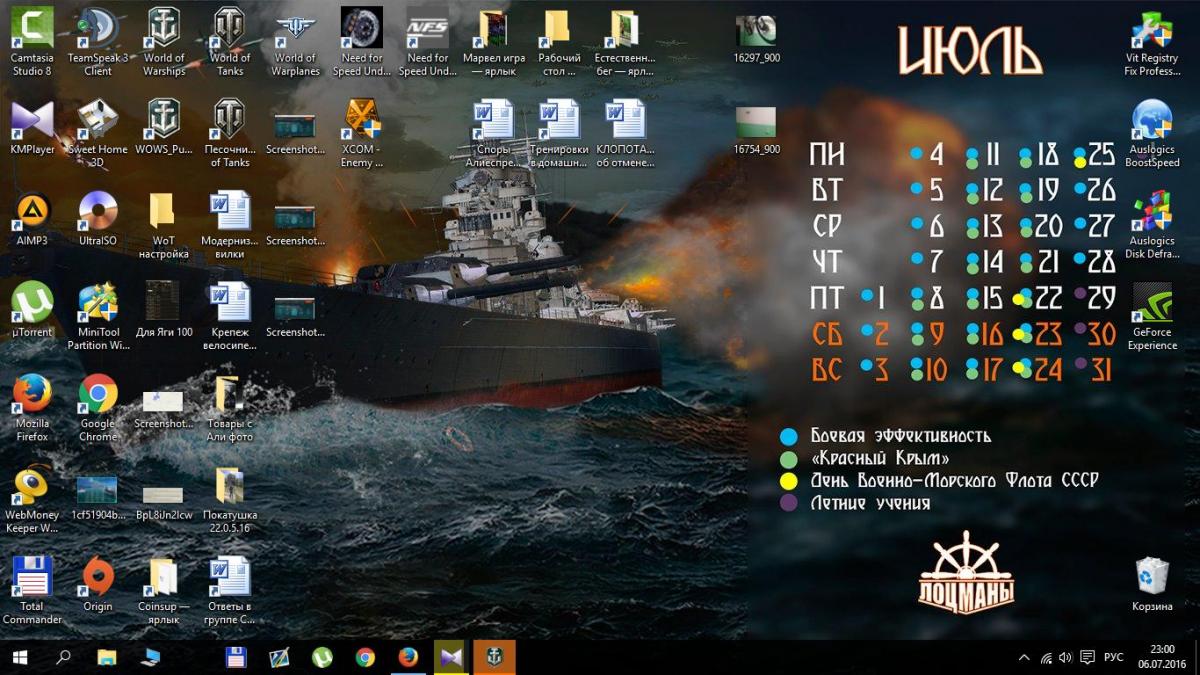Switch РУС input language indicator
The width and height of the screenshot is (1200, 675).
[x=1113, y=658]
